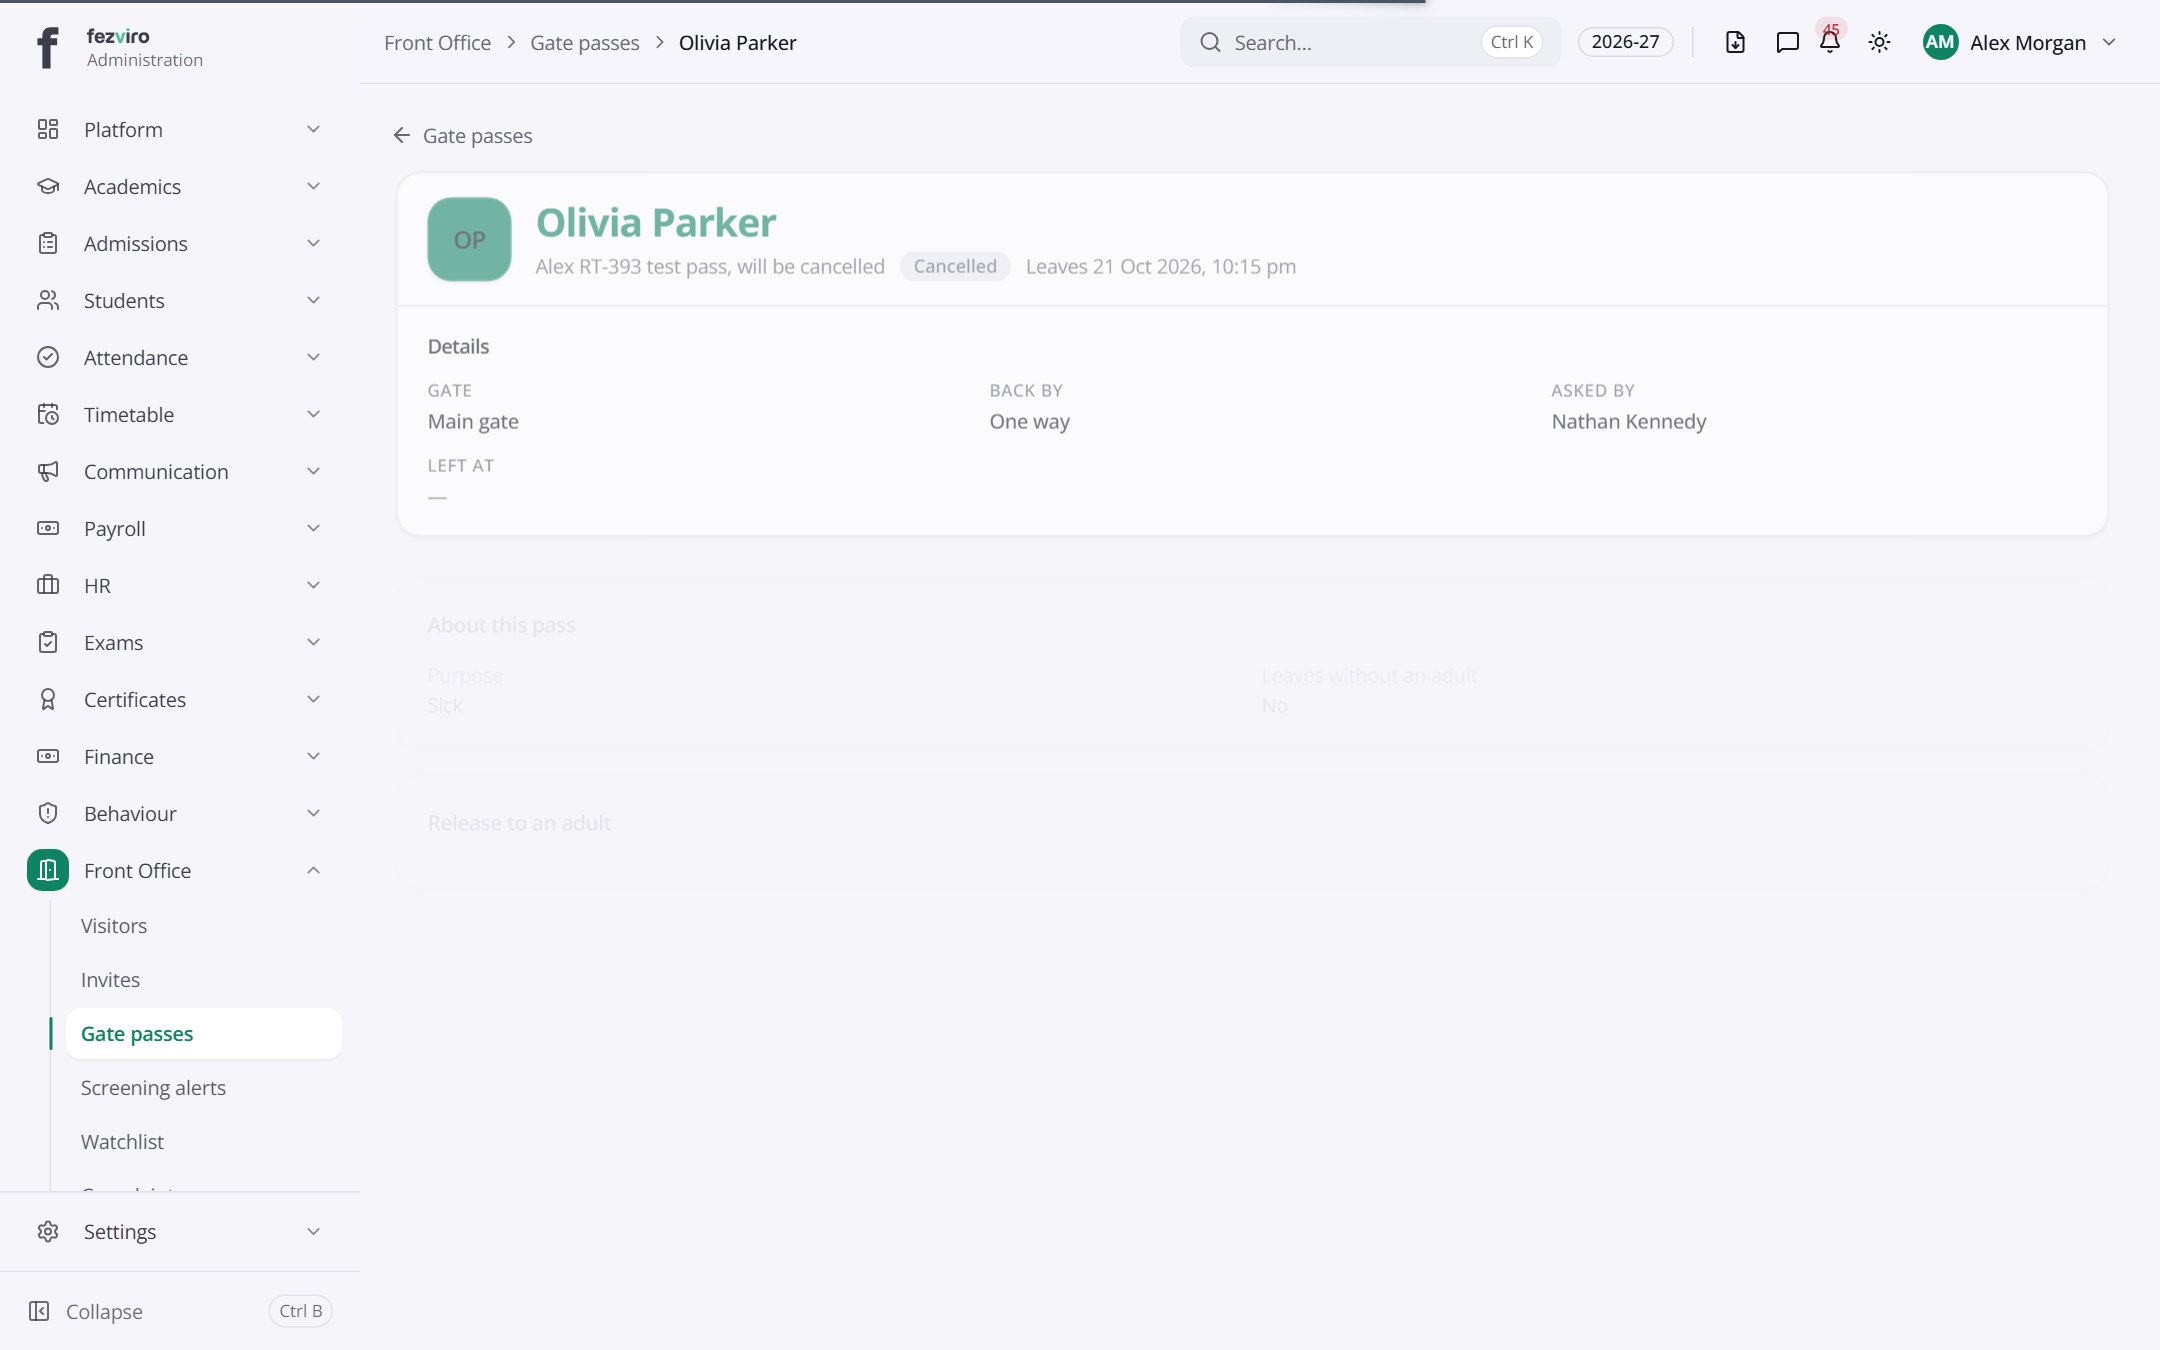Click the Students people icon
2160x1350 pixels.
[48, 300]
